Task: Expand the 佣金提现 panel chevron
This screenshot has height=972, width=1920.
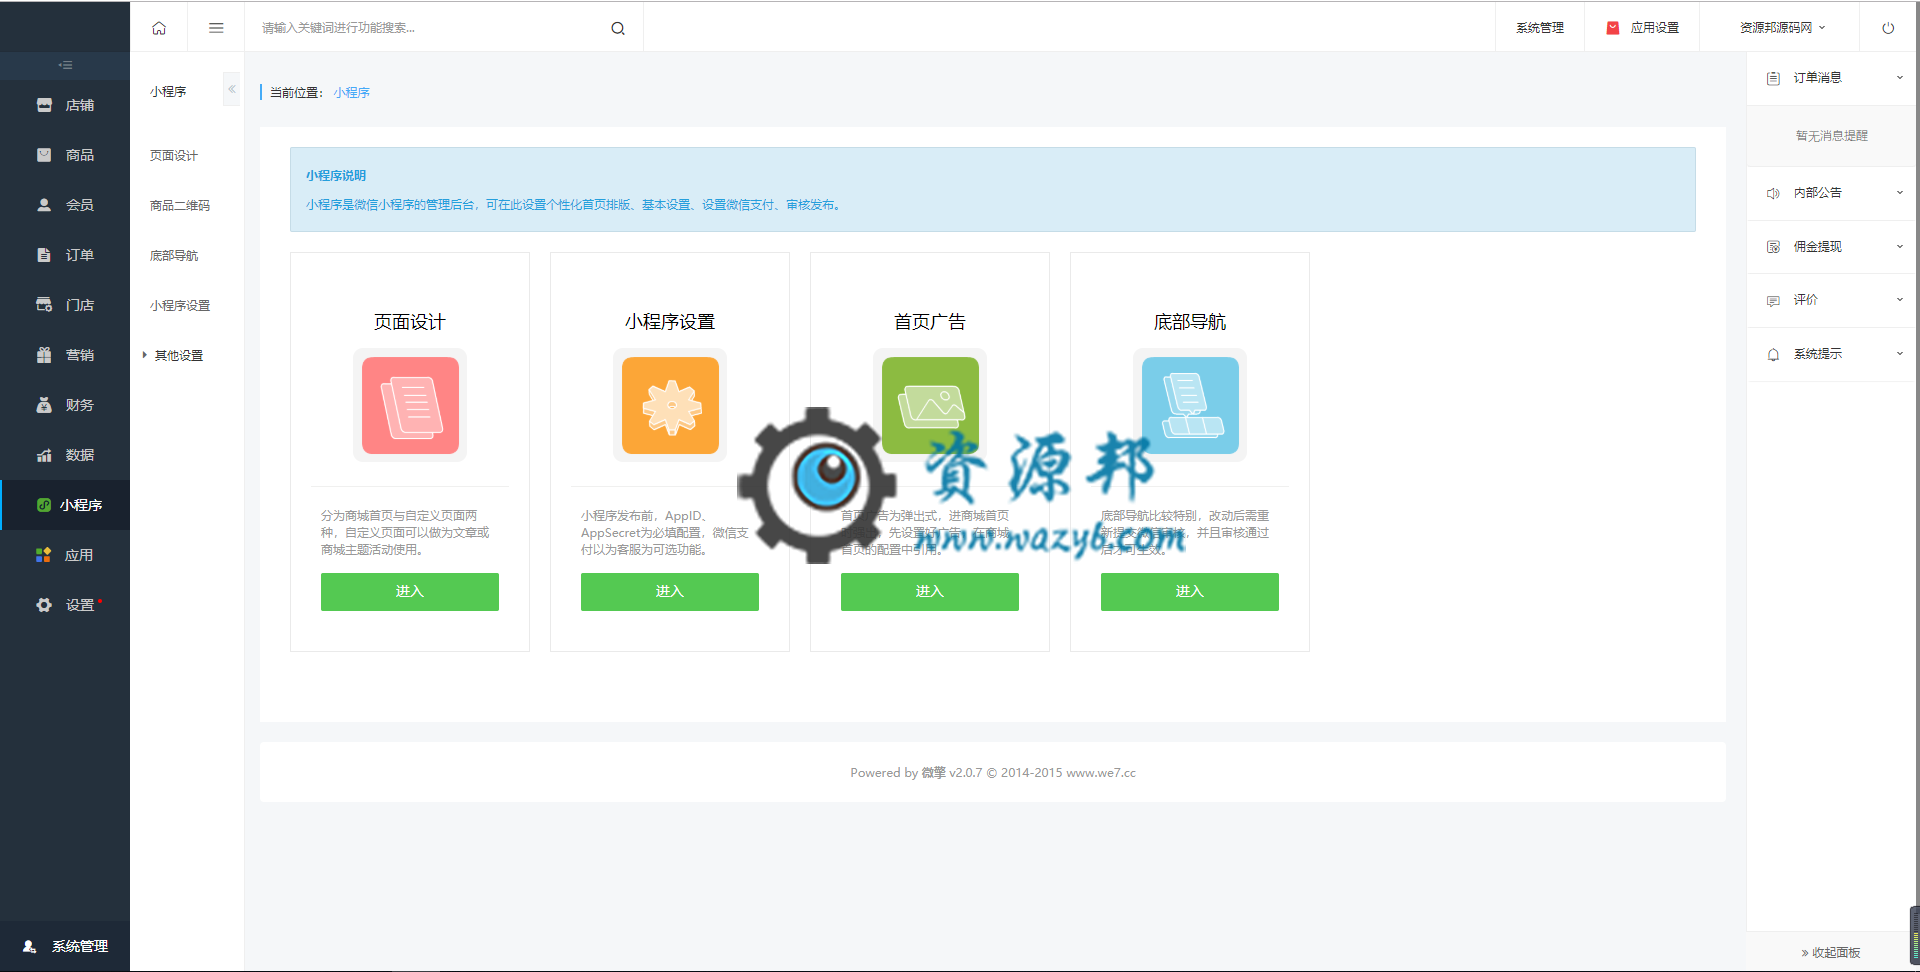Action: tap(1900, 247)
